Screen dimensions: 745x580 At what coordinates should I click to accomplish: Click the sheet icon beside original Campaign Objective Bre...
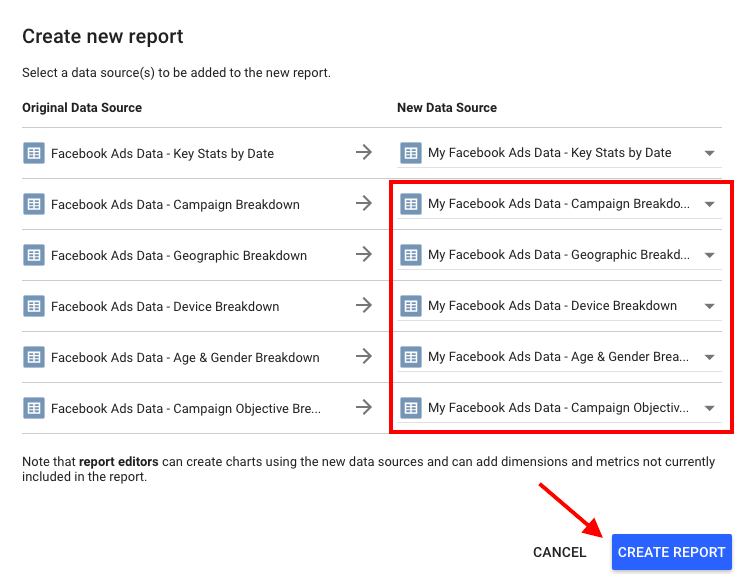(x=34, y=408)
